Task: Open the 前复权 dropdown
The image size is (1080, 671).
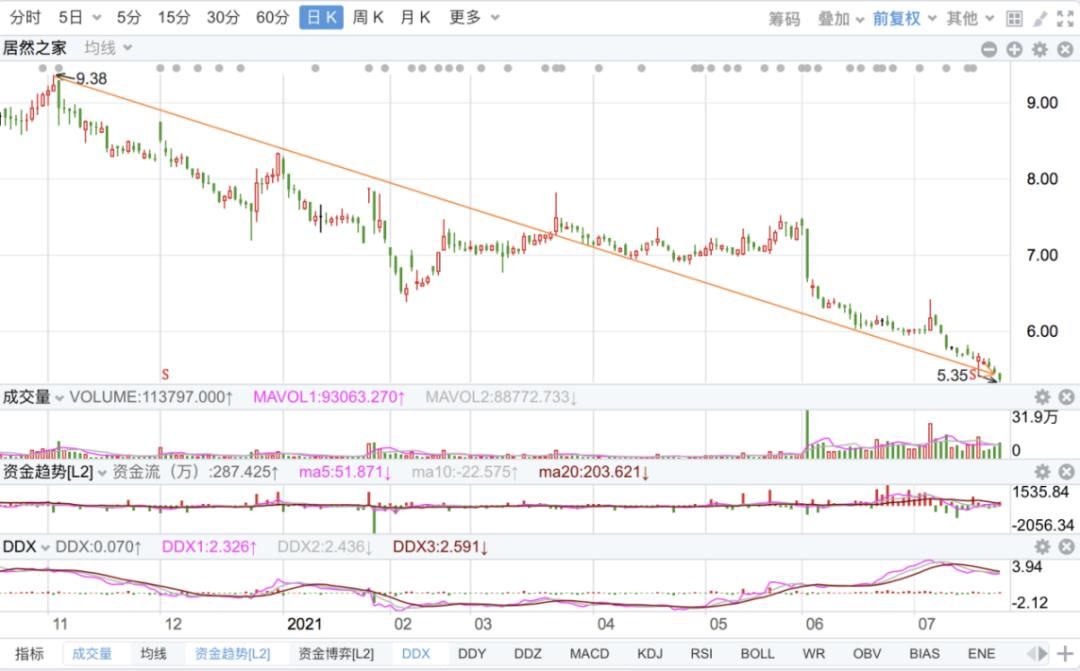Action: 905,19
